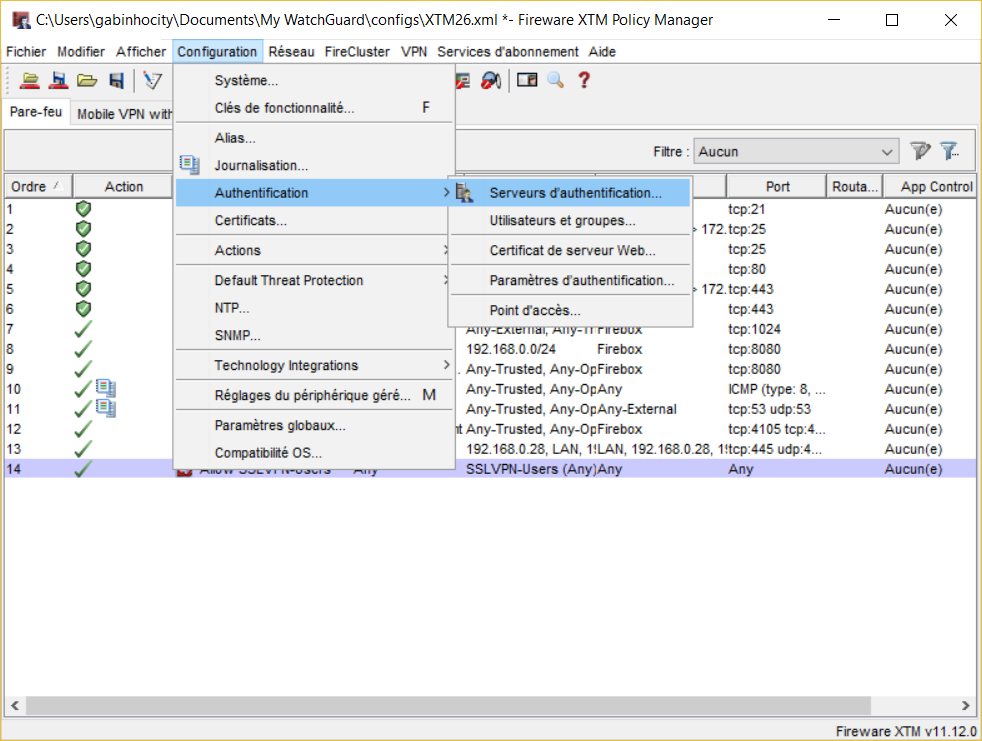982x741 pixels.
Task: Open the Aide menu
Action: (602, 51)
